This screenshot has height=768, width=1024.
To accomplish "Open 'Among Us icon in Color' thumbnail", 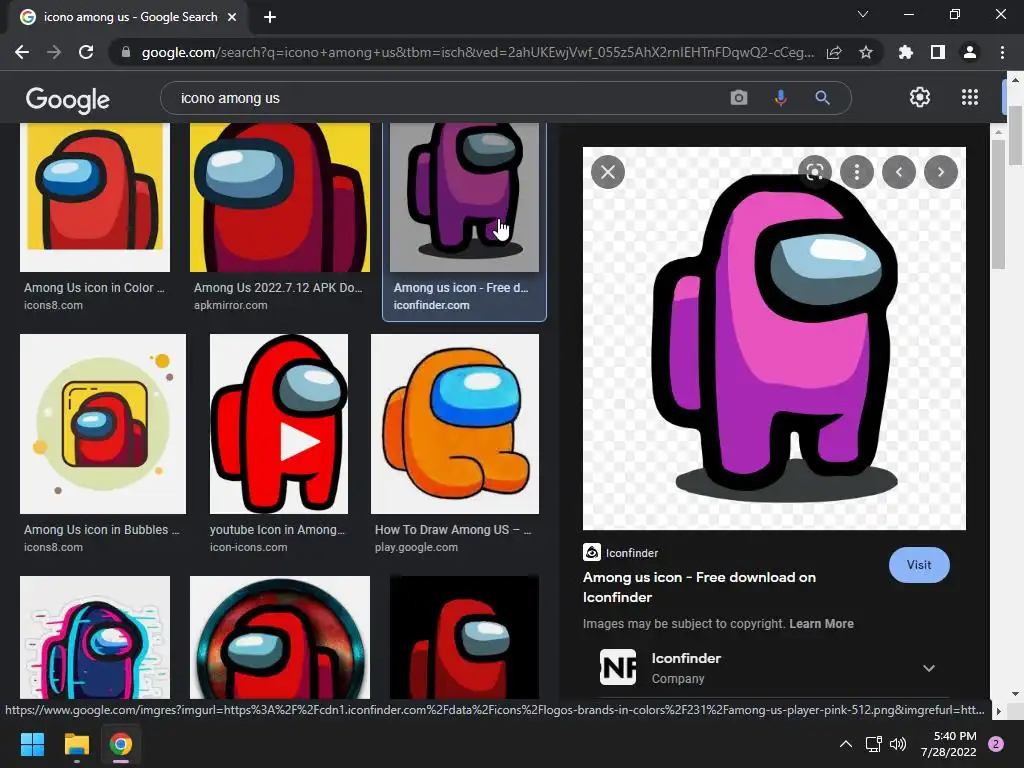I will click(95, 197).
